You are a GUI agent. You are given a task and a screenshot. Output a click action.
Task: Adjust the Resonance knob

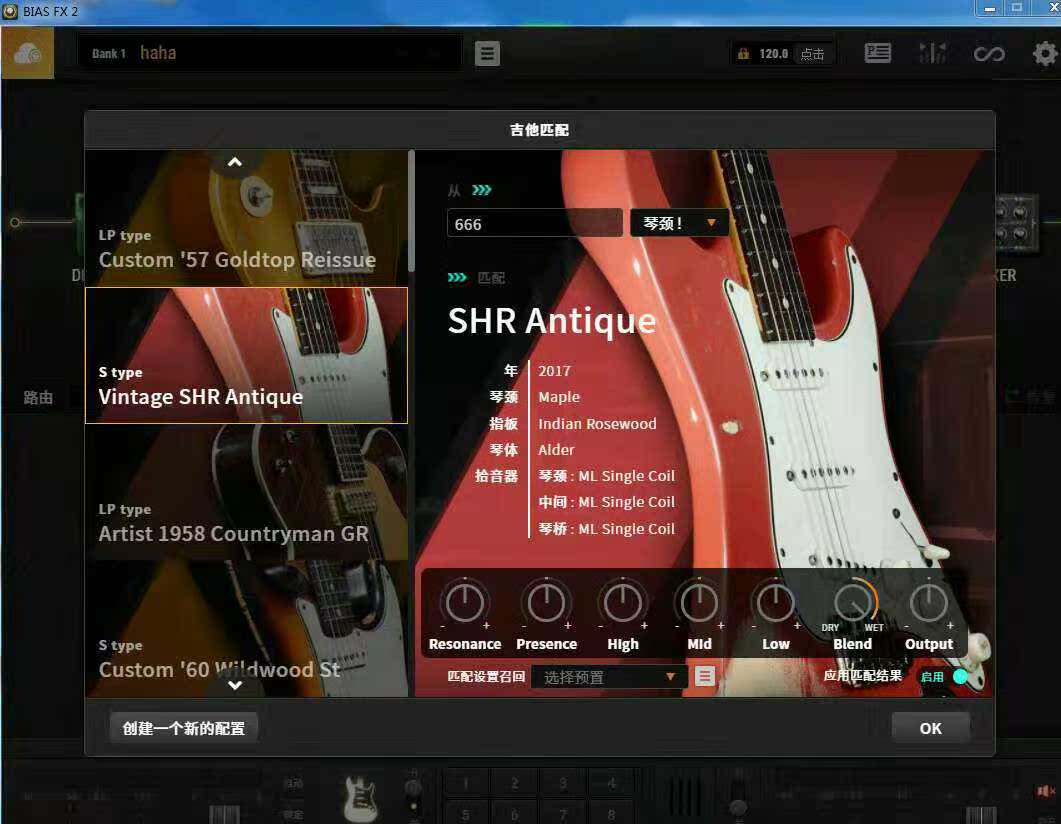(465, 602)
